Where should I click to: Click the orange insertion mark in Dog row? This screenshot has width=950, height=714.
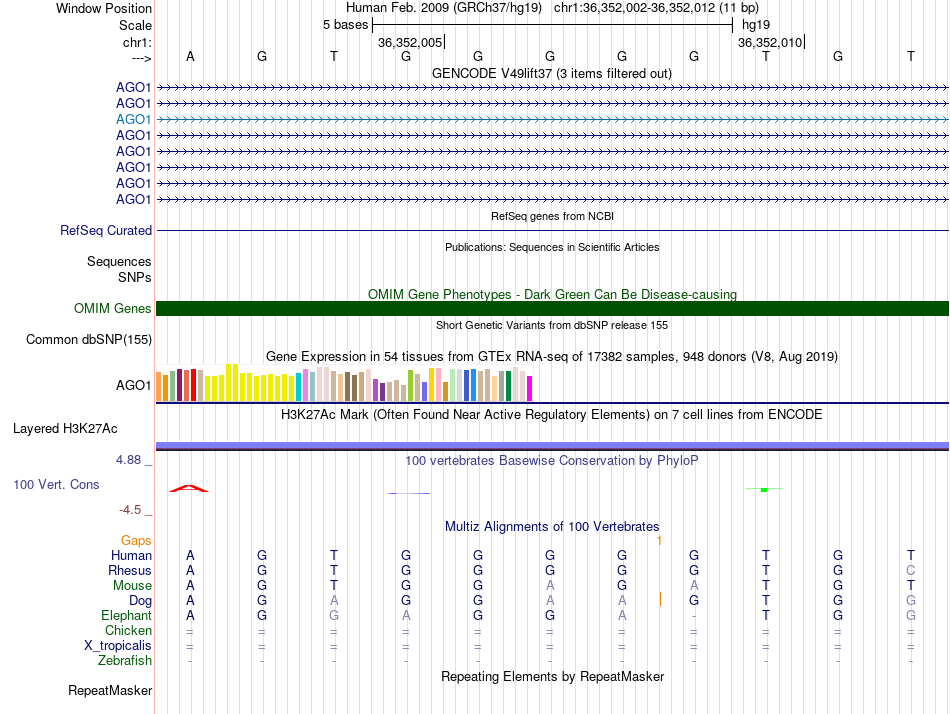660,599
